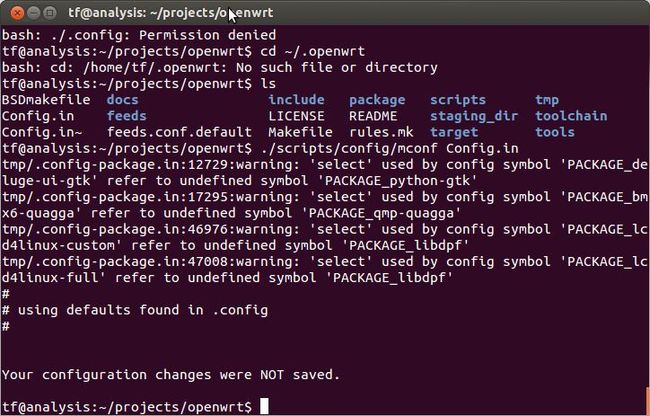This screenshot has height=416, width=650.
Task: Click the 'feeds.conf.default' file name
Action: (x=179, y=132)
